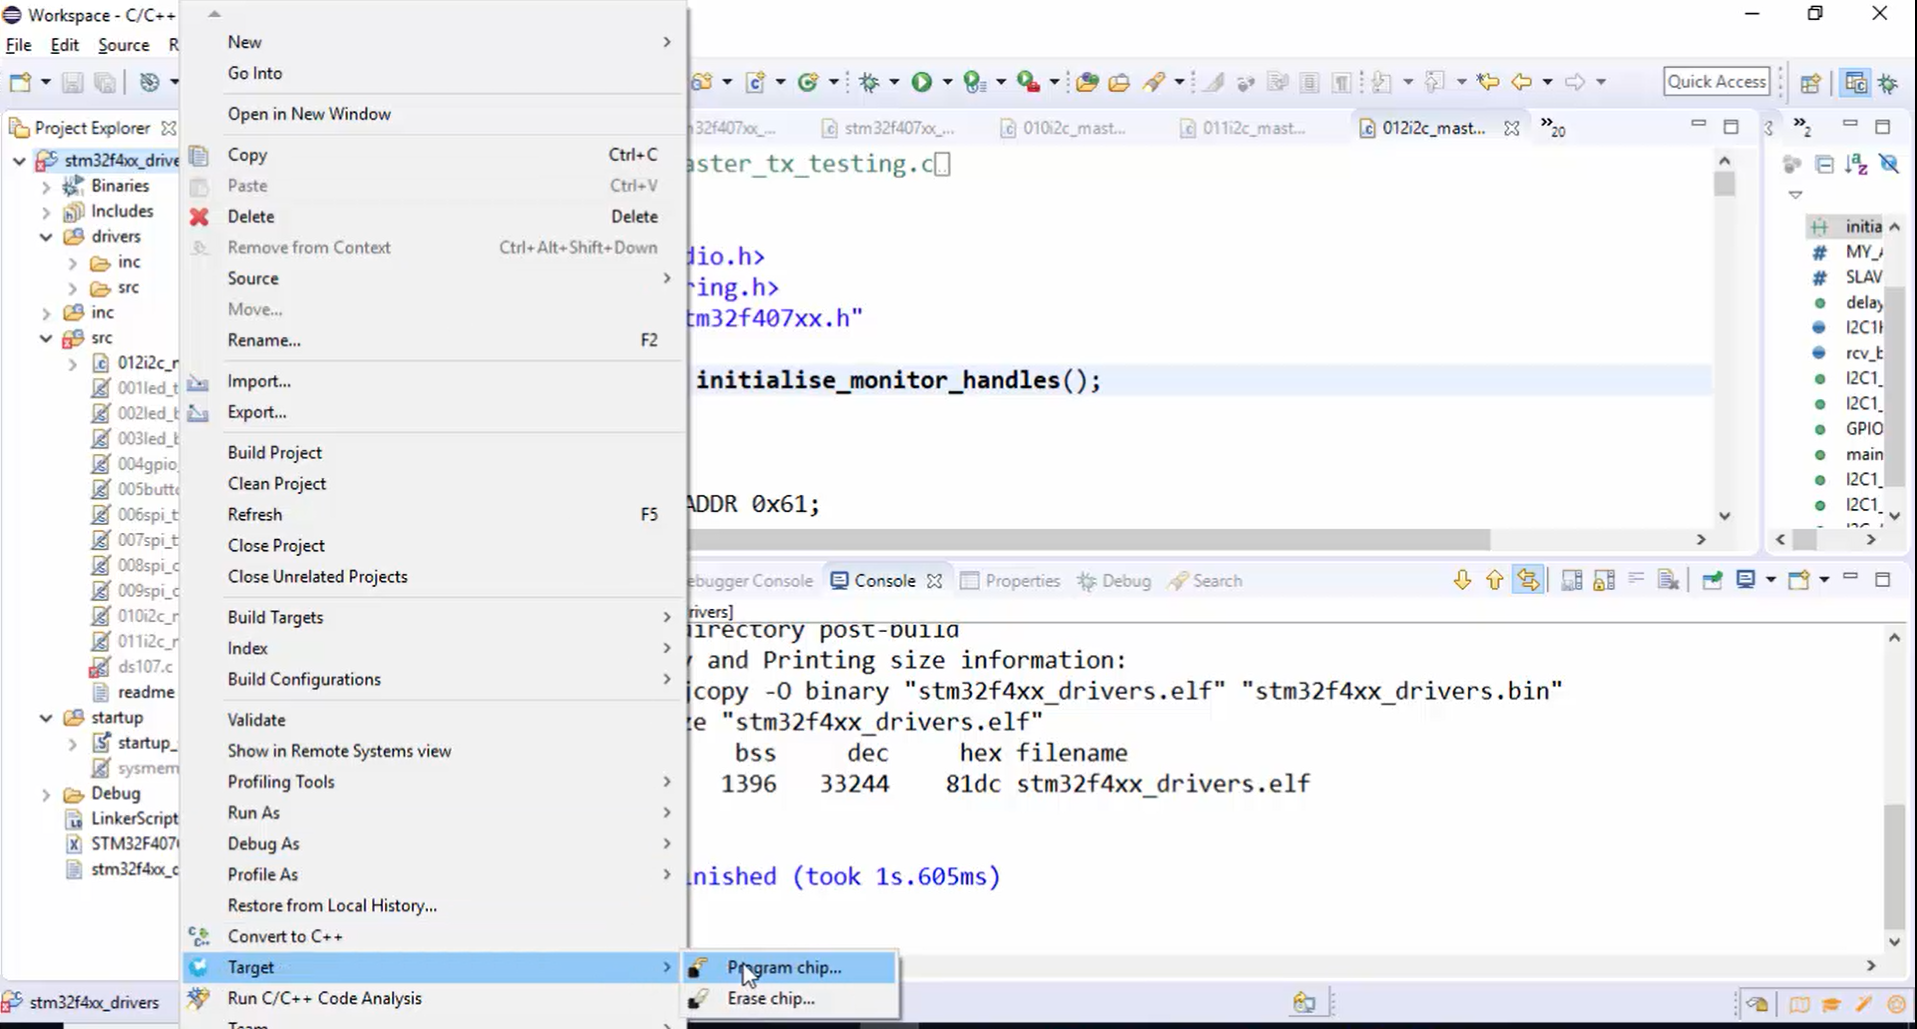Click the editor vertical scrollbar thumb
1917x1029 pixels.
[x=1724, y=184]
